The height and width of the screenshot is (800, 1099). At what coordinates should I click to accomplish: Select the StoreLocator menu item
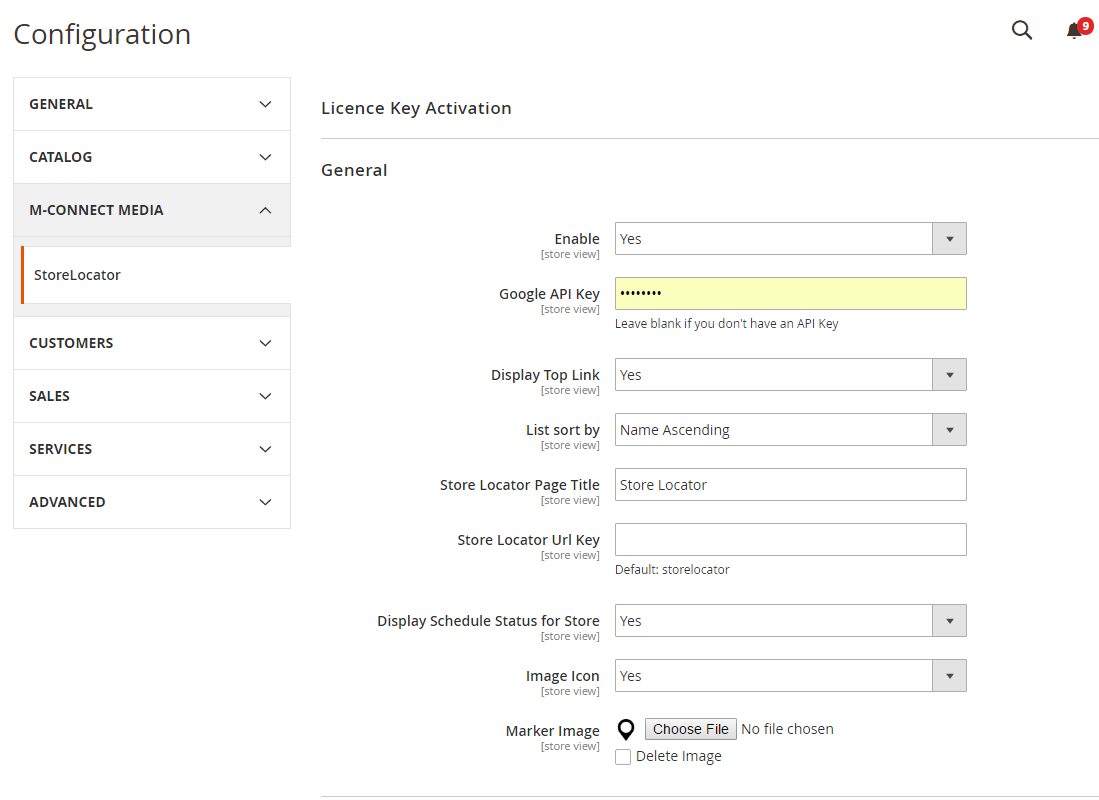pos(78,275)
